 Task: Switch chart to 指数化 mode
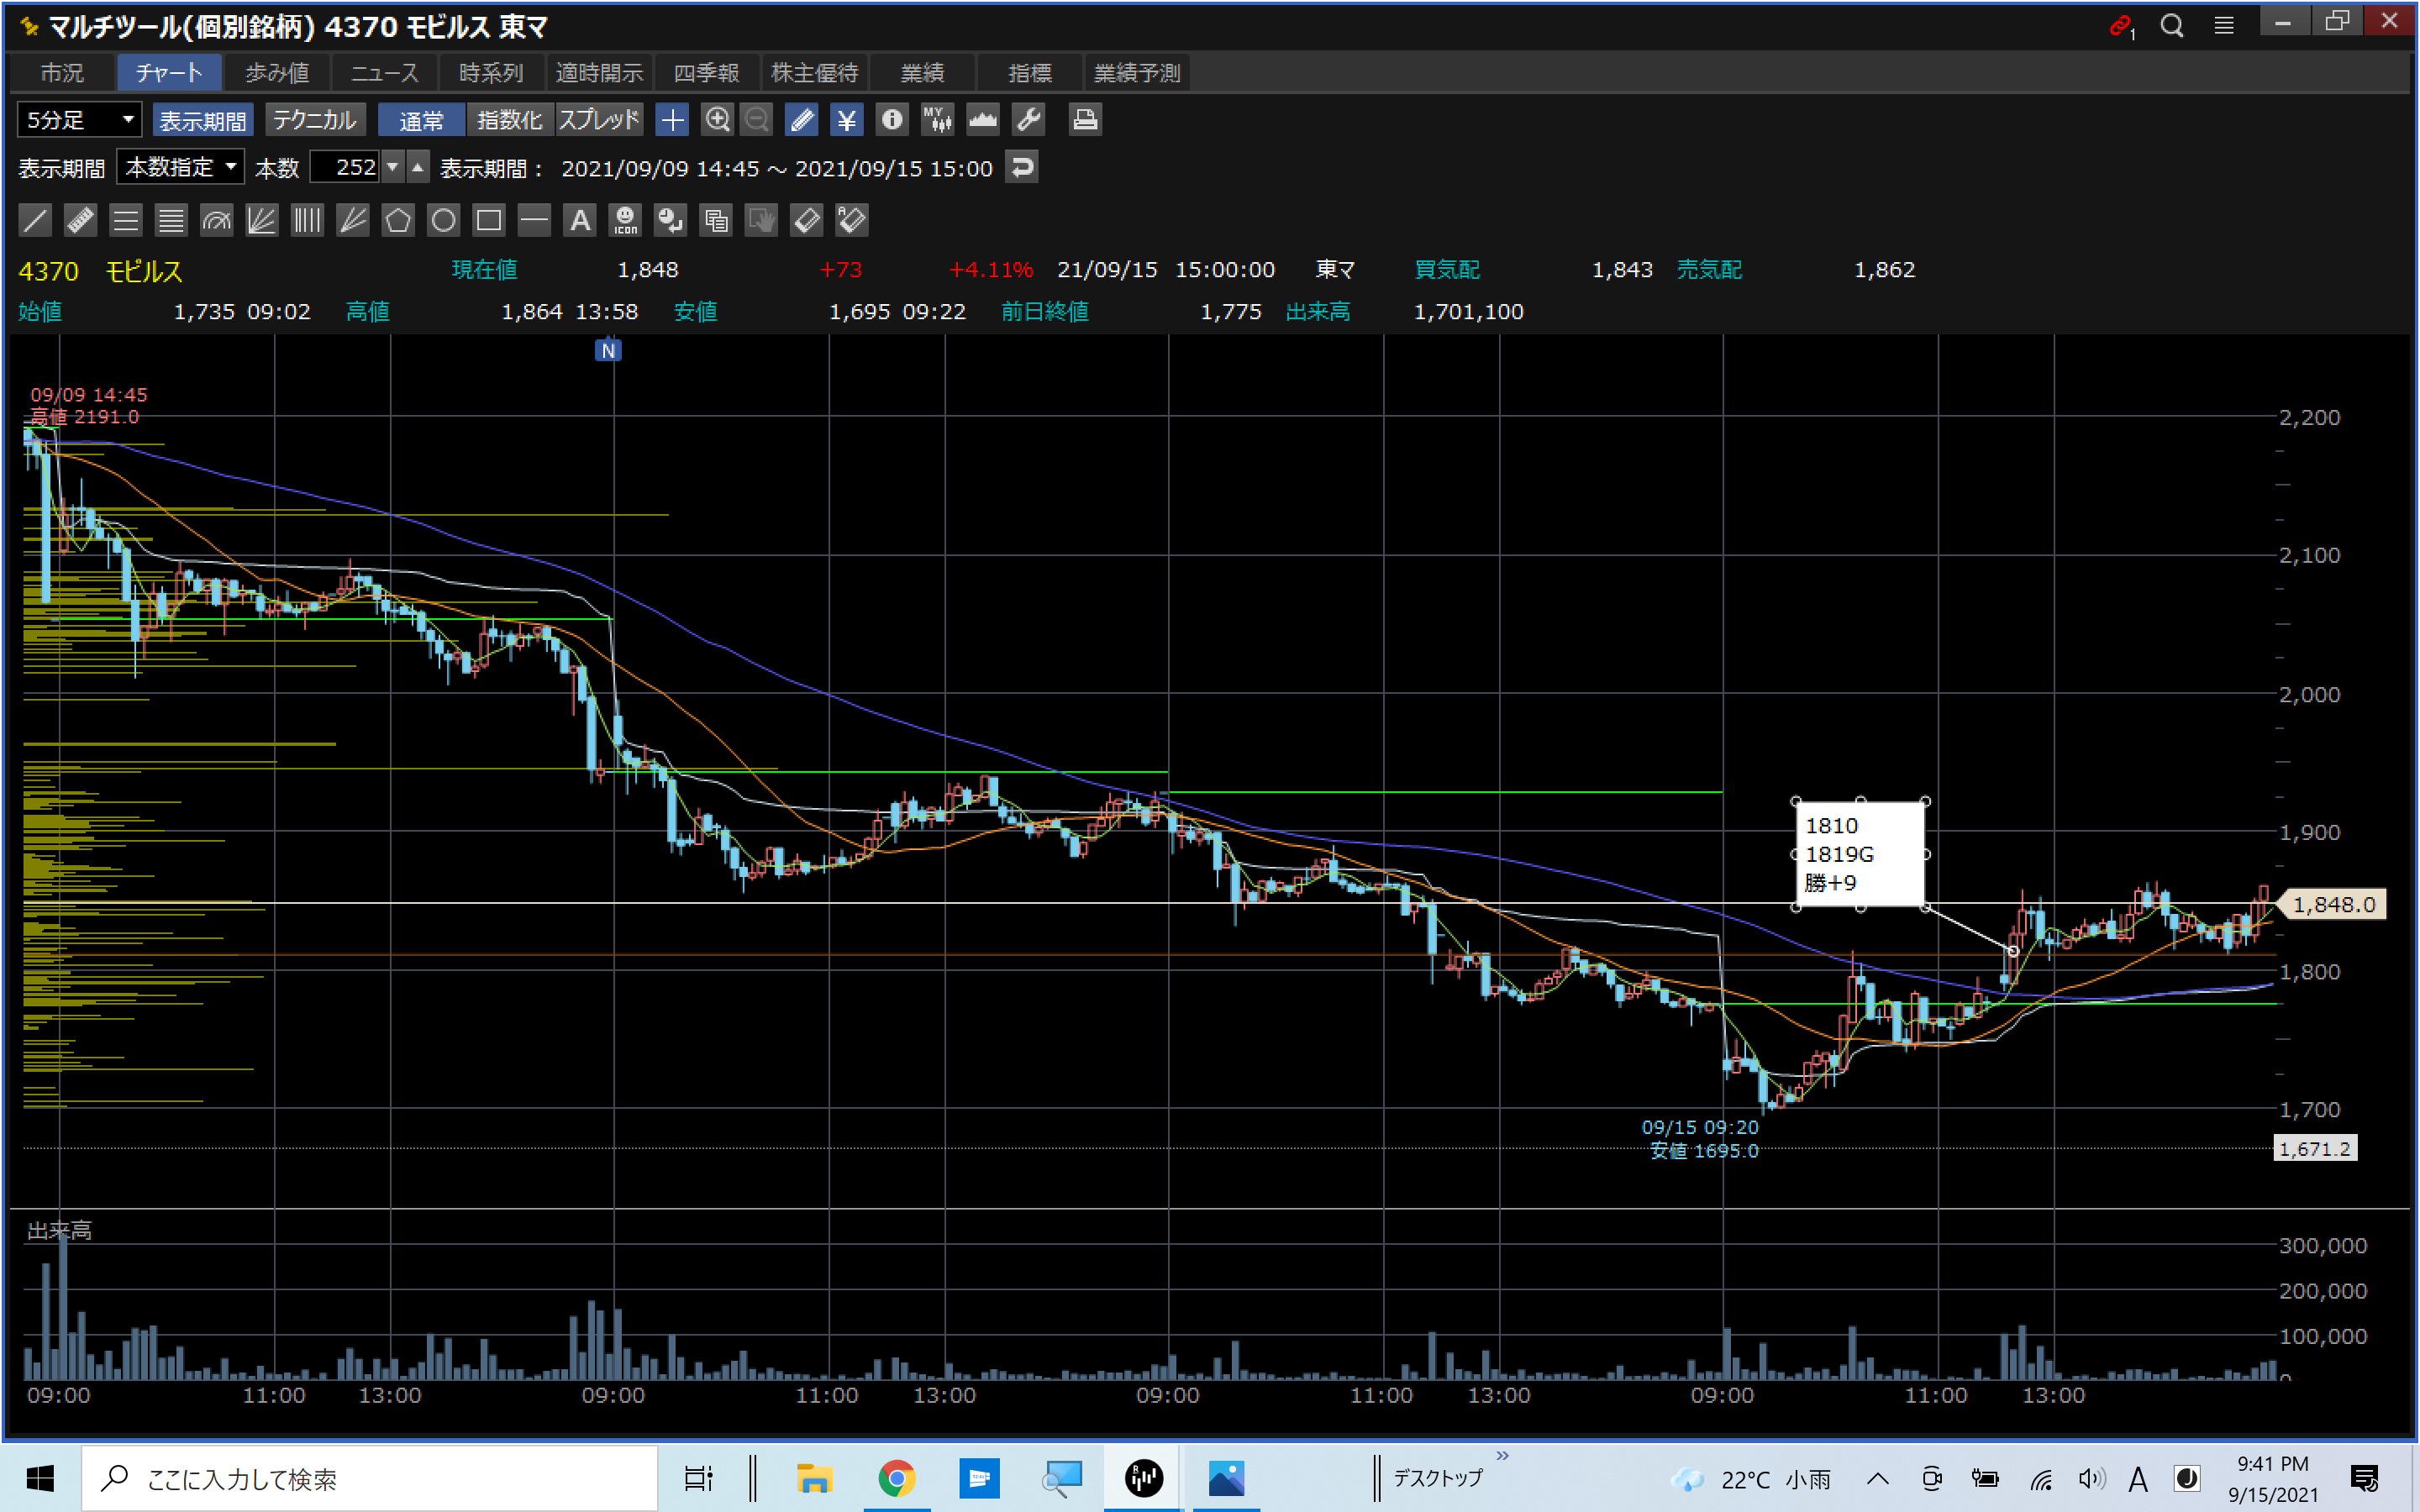tap(509, 120)
